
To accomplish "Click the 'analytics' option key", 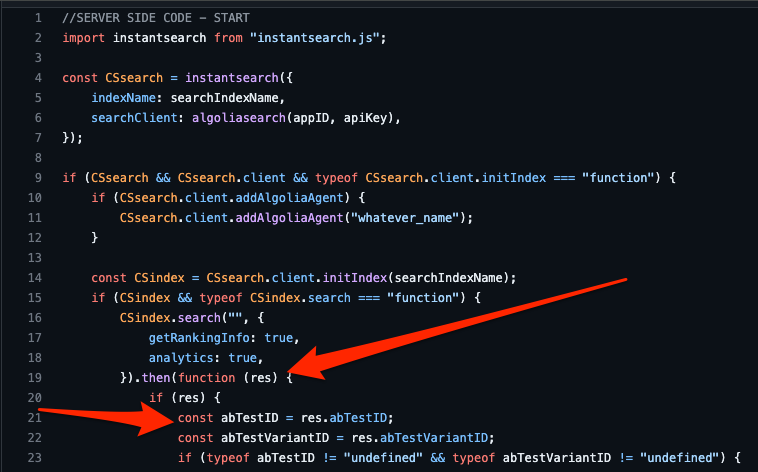I will [x=181, y=358].
